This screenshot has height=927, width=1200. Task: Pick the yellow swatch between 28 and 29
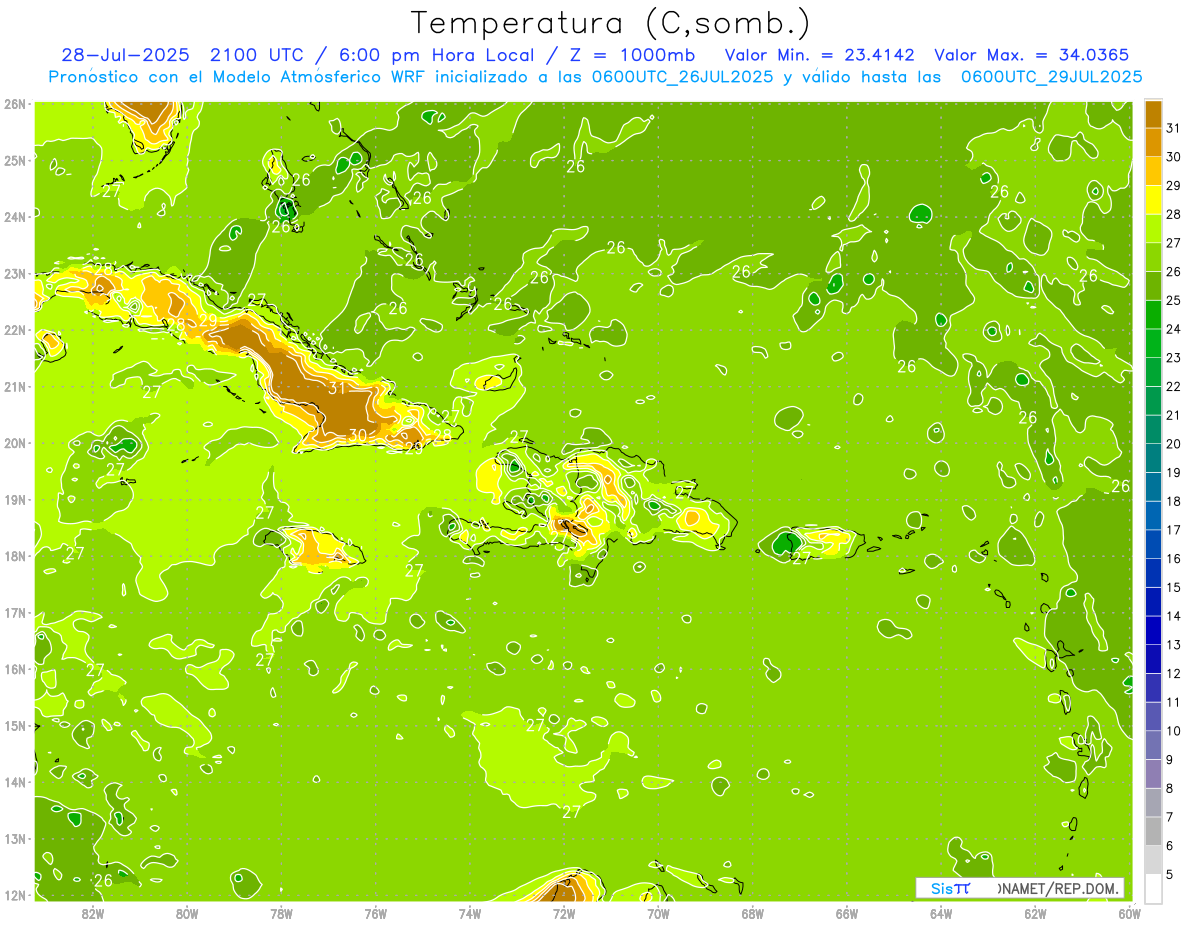coord(1153,200)
